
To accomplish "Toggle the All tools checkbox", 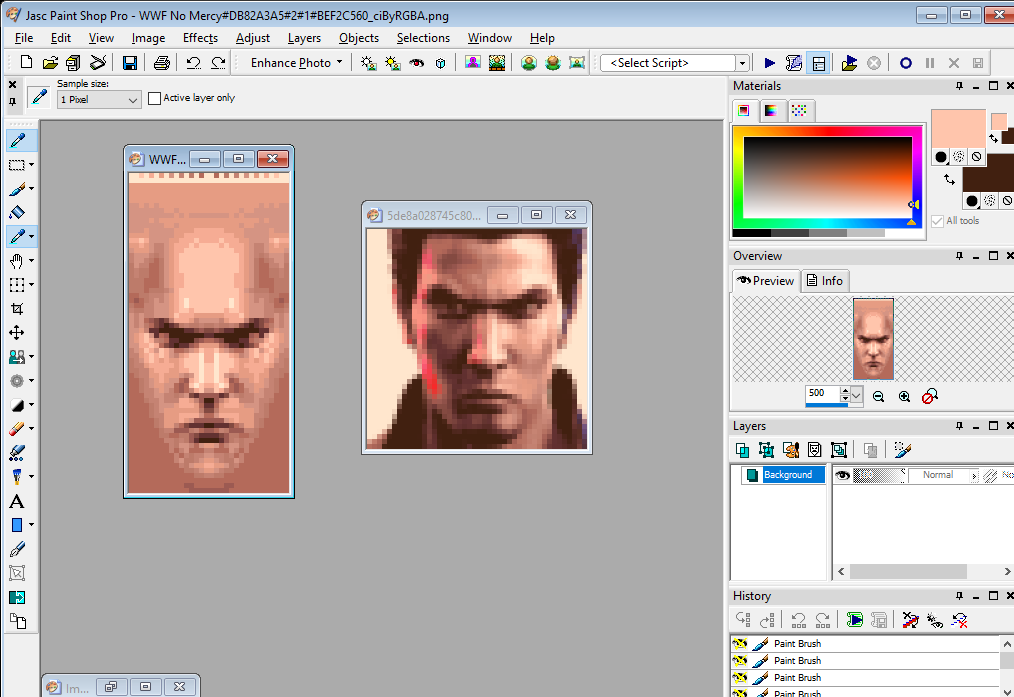I will pos(937,221).
